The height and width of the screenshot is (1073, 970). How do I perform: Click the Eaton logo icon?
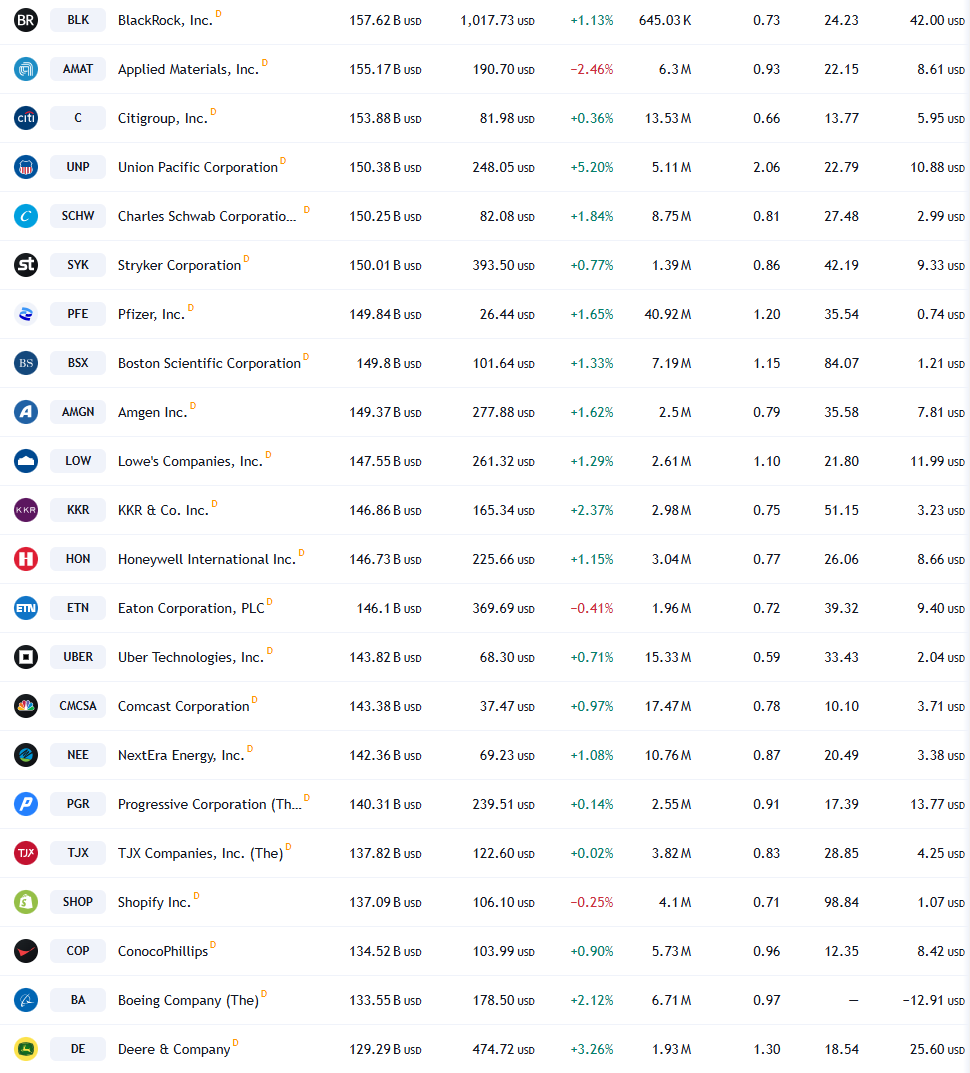(26, 608)
